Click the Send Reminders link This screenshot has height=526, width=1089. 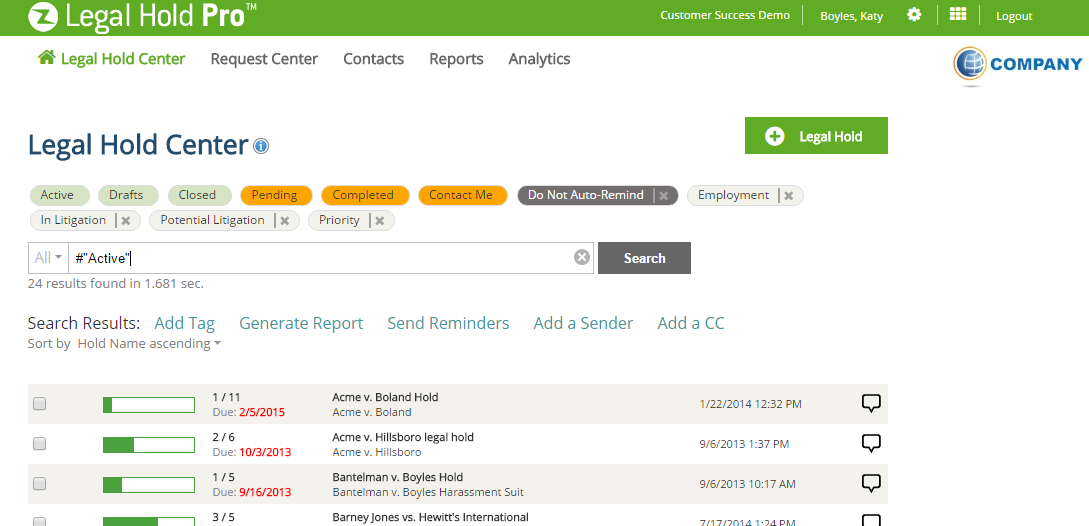coord(449,323)
